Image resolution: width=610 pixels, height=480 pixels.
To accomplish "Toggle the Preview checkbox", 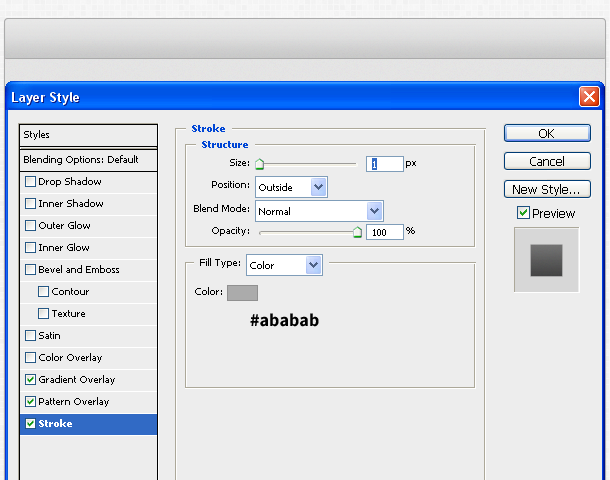I will point(523,213).
